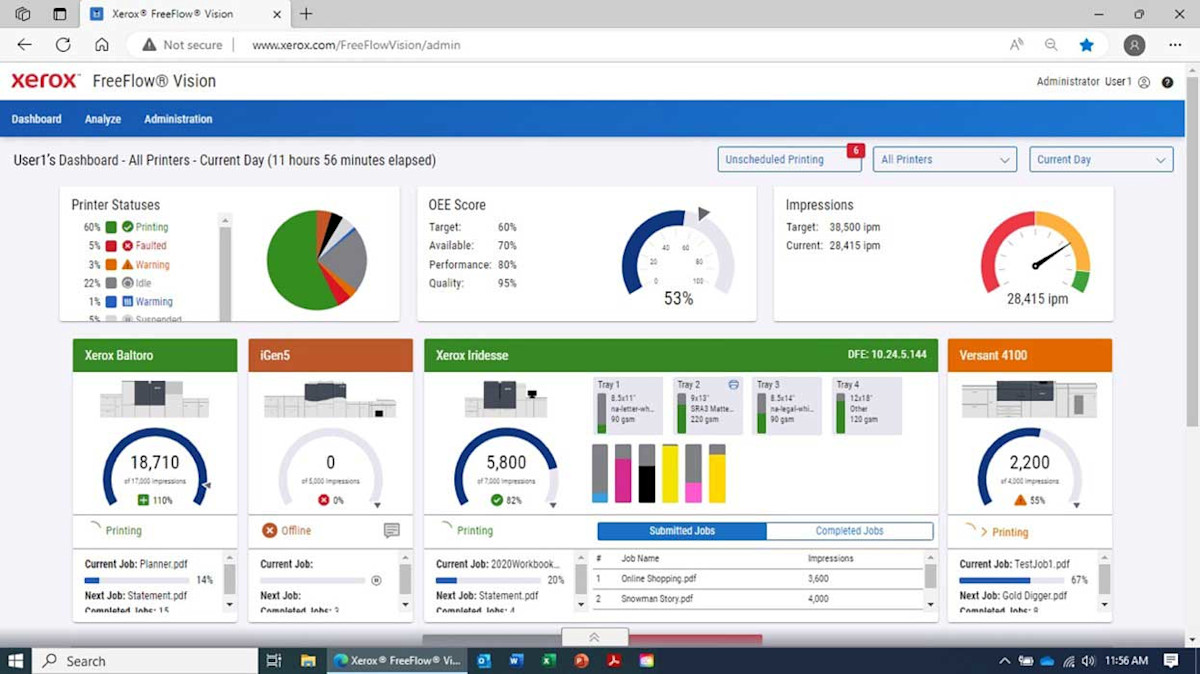
Task: Select the Completed Jobs tab
Action: (x=849, y=531)
